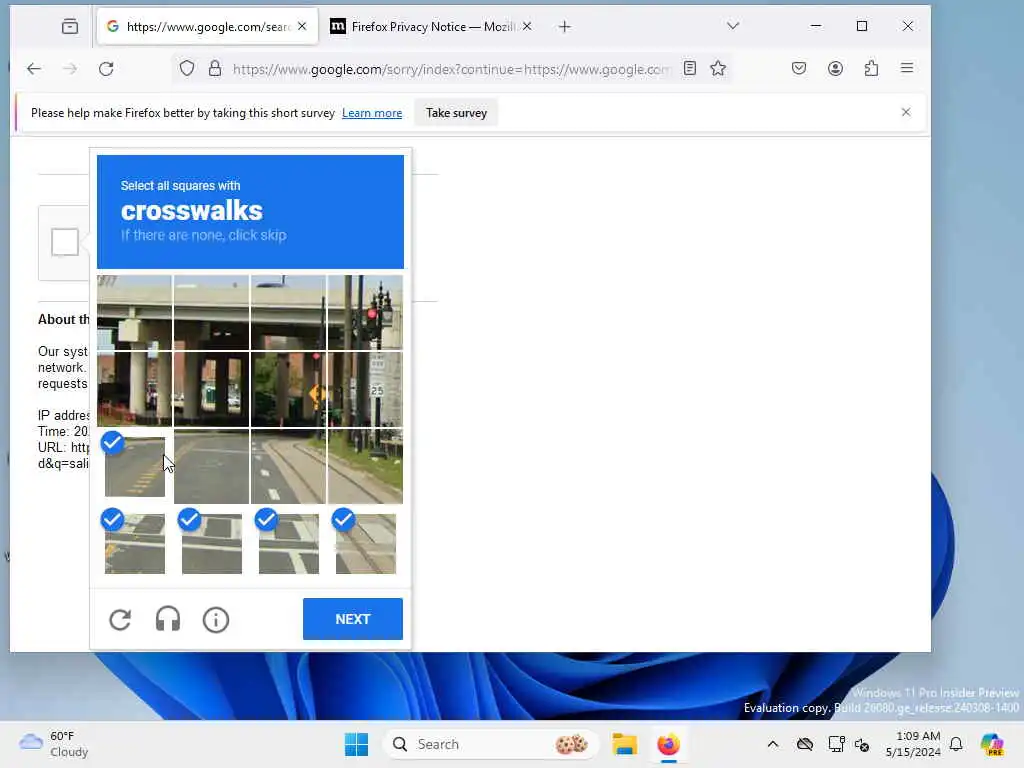Viewport: 1024px width, 768px height.
Task: Open Copilot preview icon in taskbar
Action: tap(992, 744)
